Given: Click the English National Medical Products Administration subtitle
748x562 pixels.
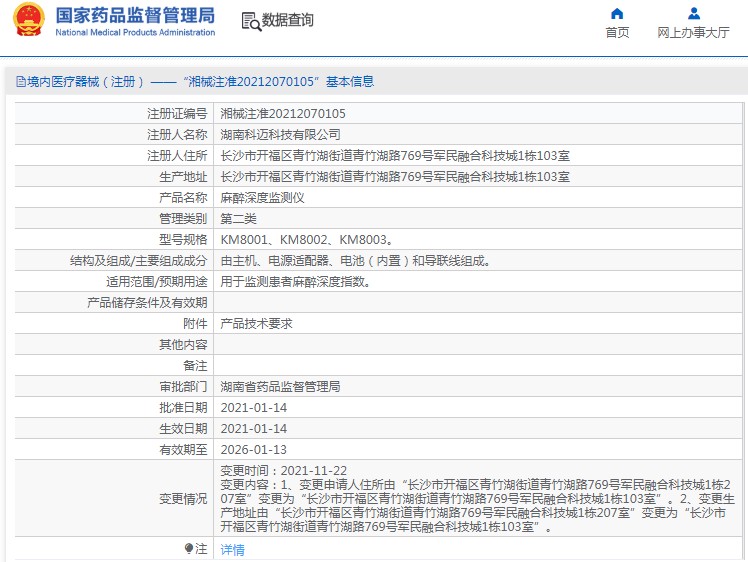Looking at the screenshot, I should pyautogui.click(x=135, y=33).
